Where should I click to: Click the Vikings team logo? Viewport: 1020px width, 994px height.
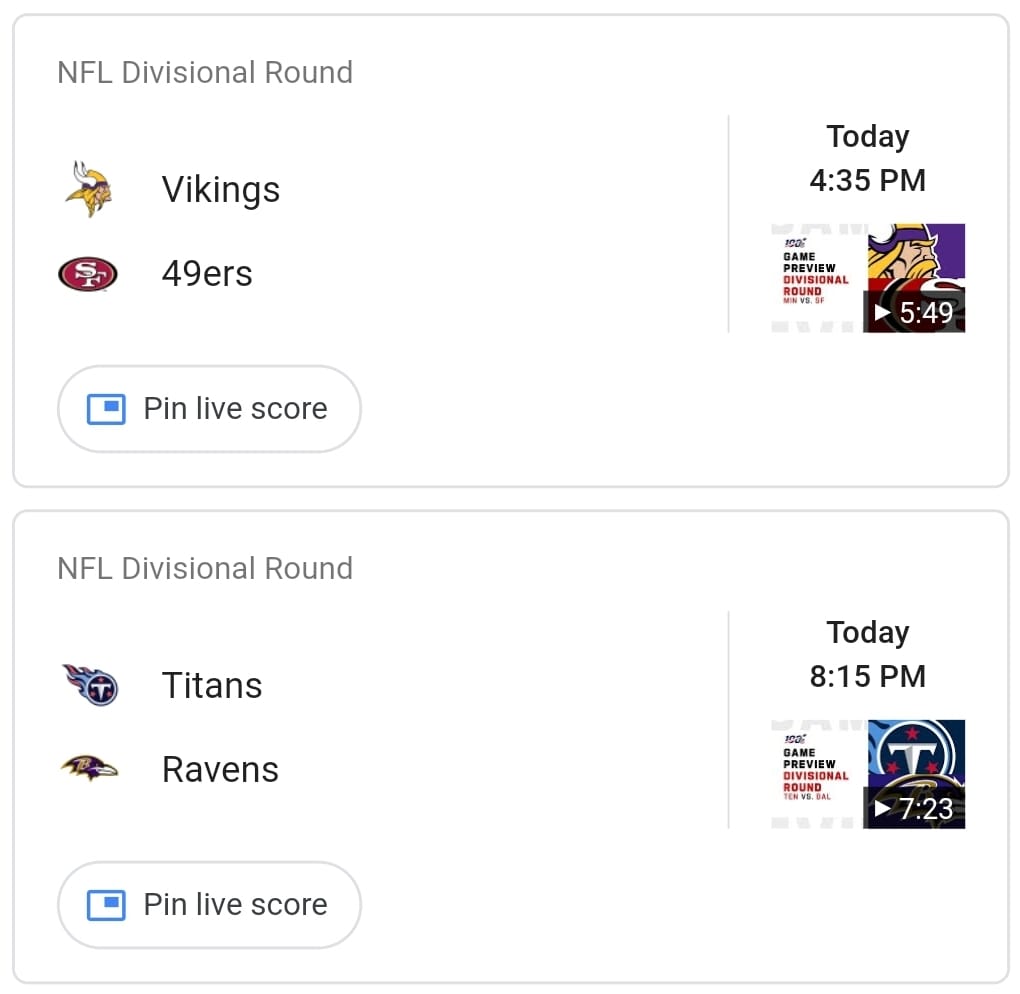pyautogui.click(x=89, y=189)
